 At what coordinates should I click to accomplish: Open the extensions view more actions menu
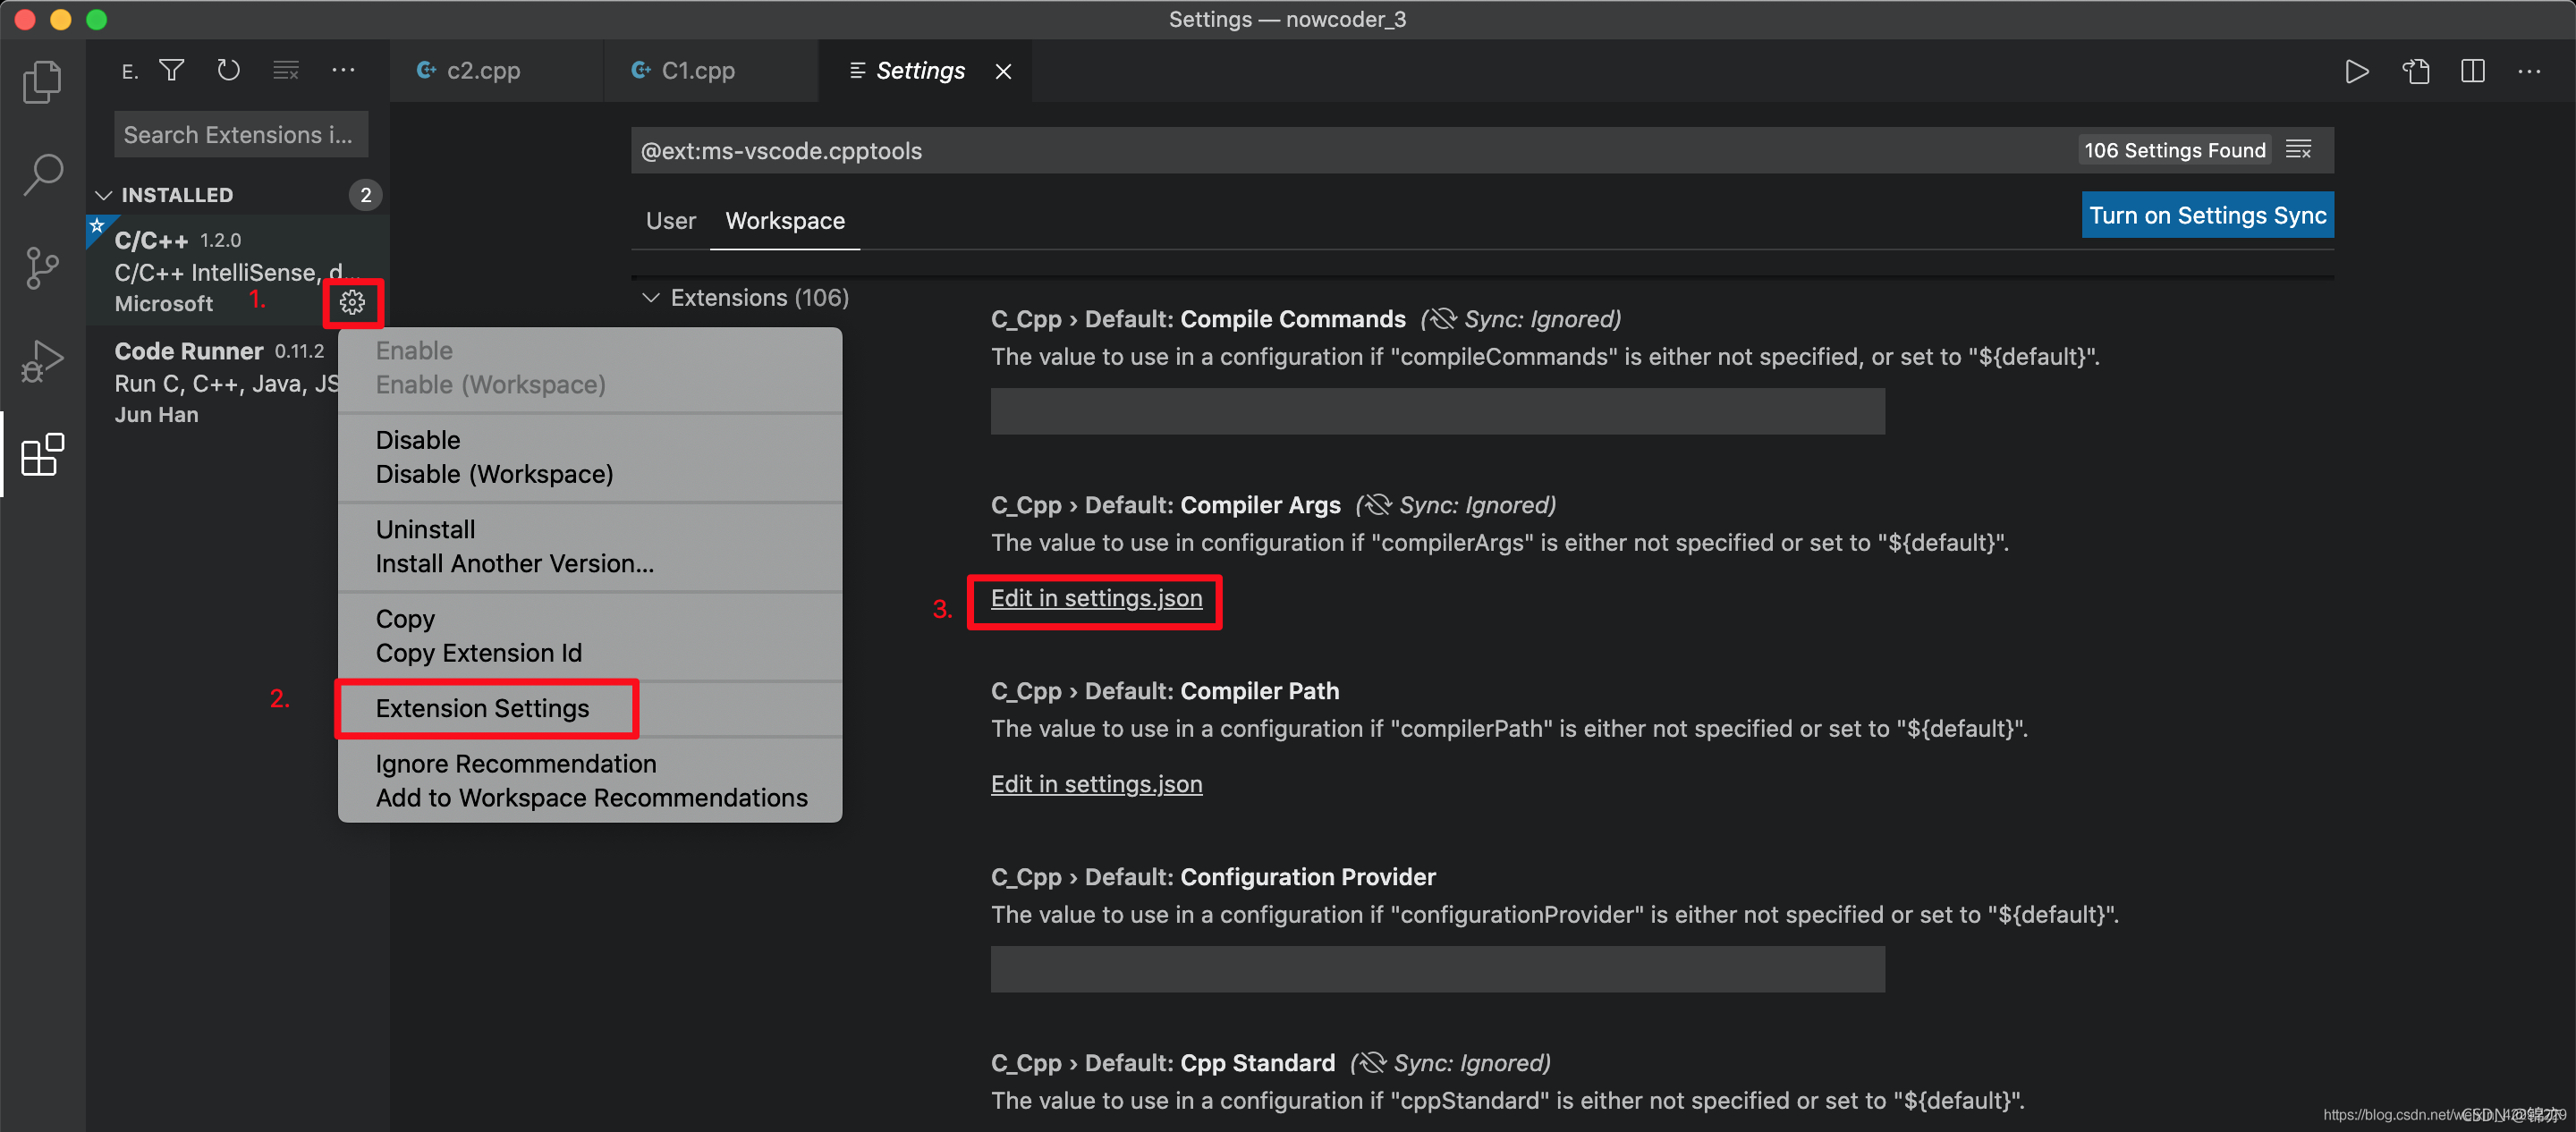pos(343,70)
